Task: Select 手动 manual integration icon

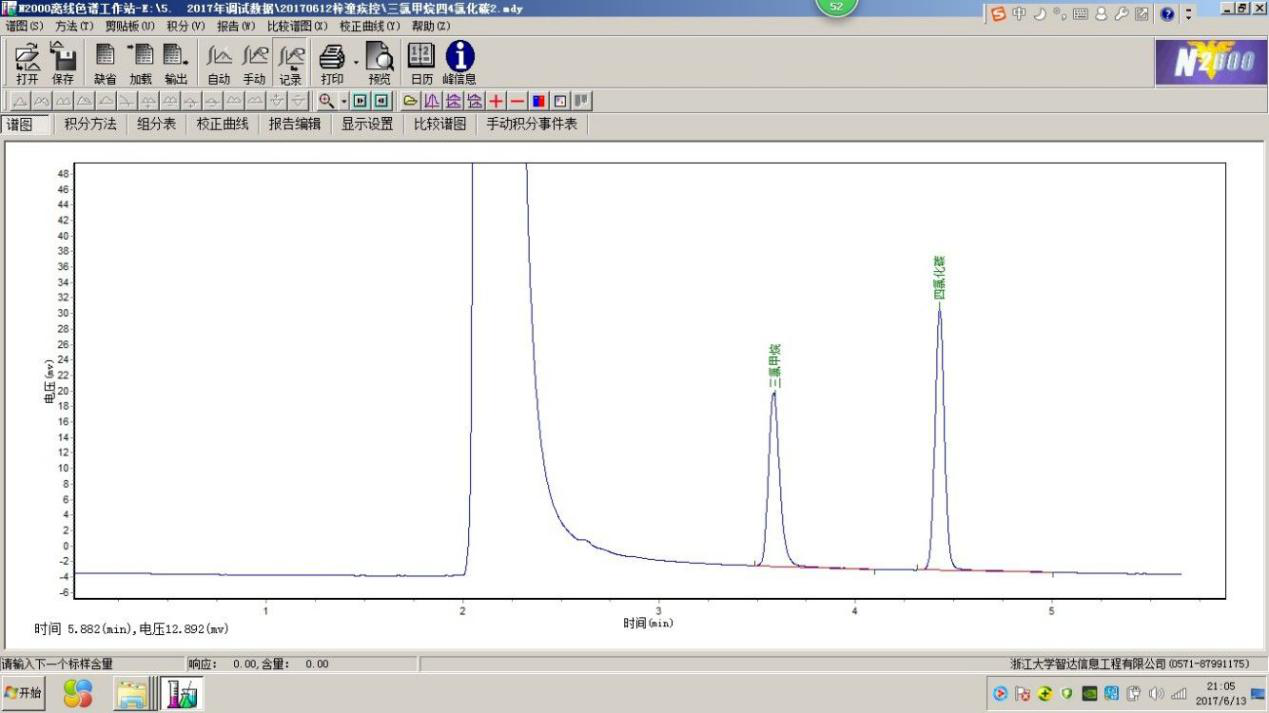Action: [255, 63]
